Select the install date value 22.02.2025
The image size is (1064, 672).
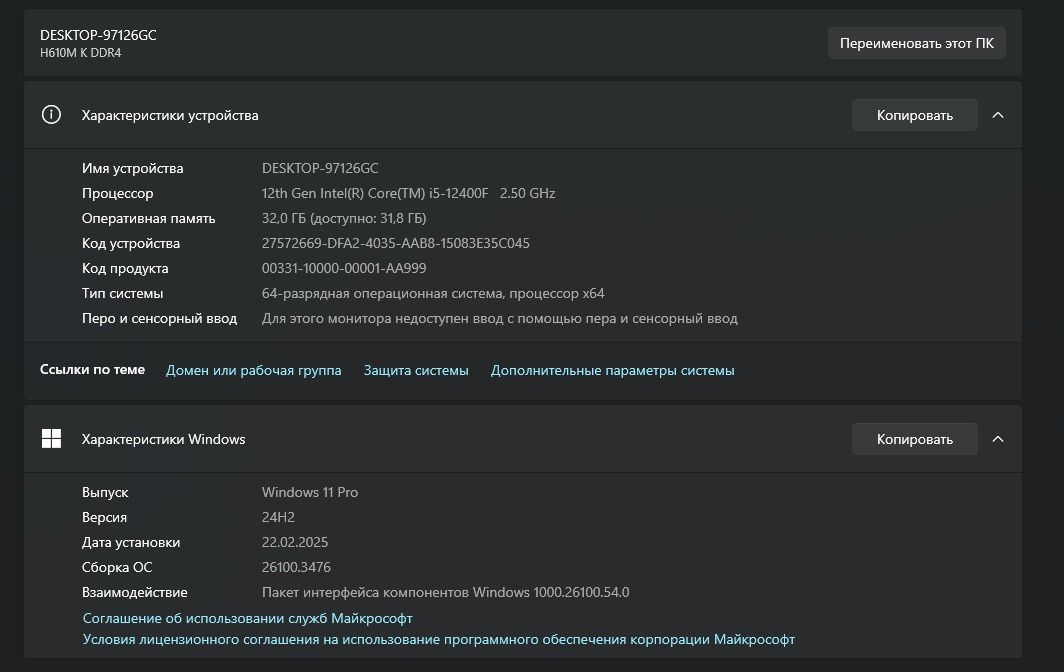coord(295,542)
